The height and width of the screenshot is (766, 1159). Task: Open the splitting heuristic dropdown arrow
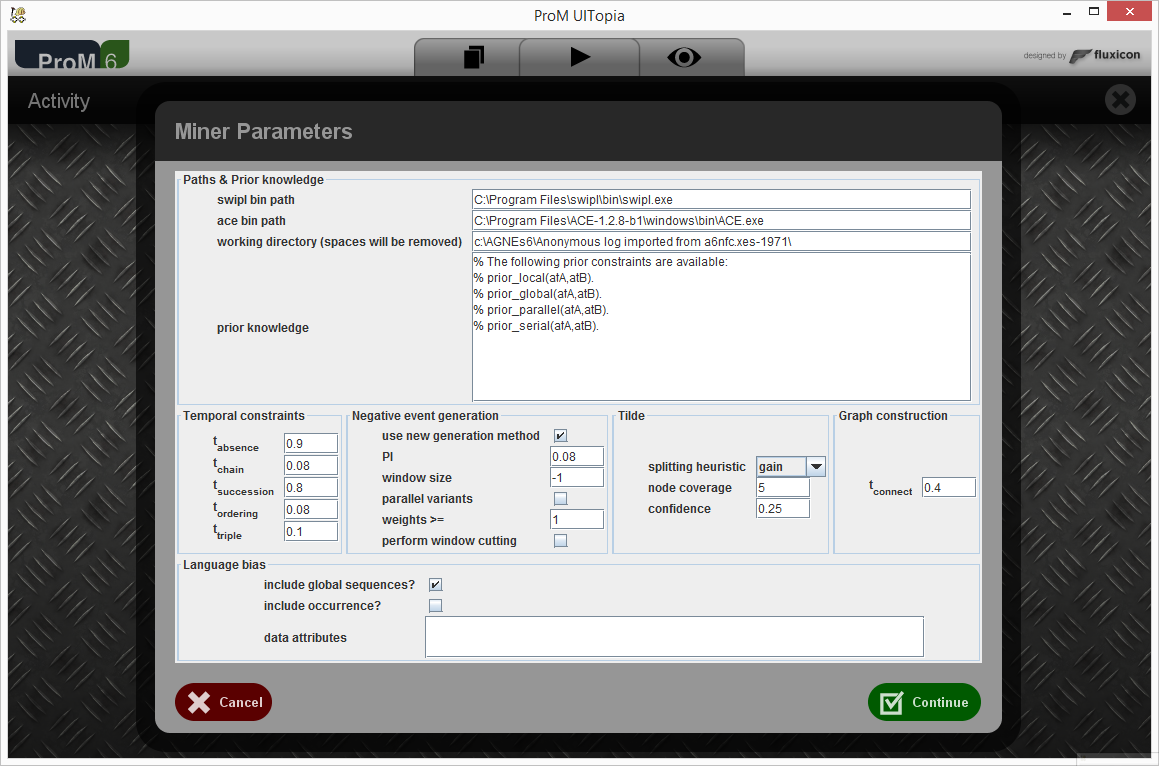pos(816,467)
